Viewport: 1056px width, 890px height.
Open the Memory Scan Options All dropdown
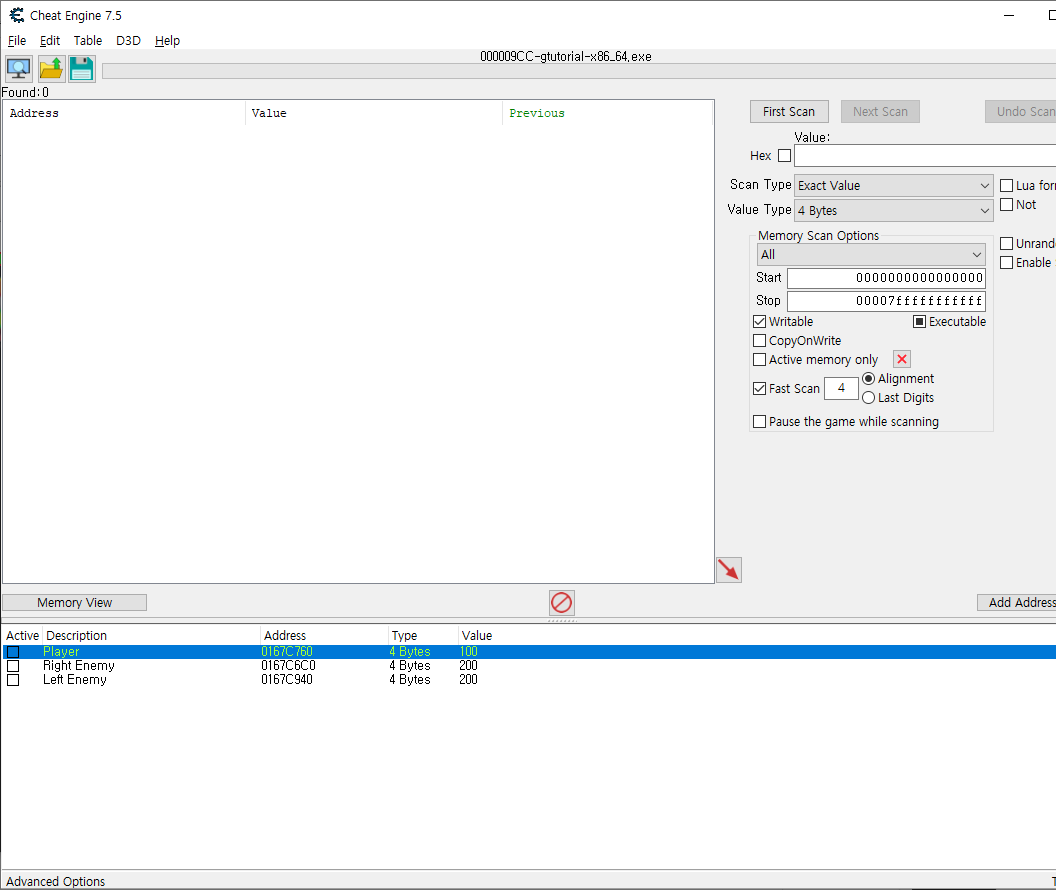coord(871,254)
